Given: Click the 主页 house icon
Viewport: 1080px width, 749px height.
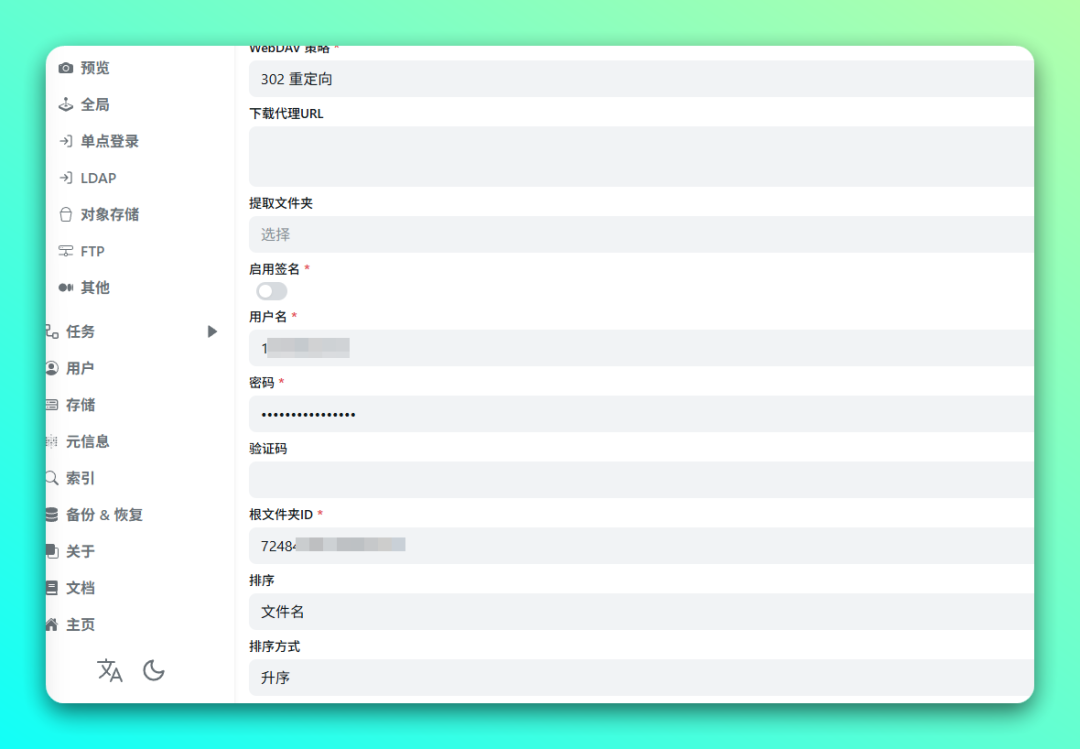Looking at the screenshot, I should click(52, 624).
